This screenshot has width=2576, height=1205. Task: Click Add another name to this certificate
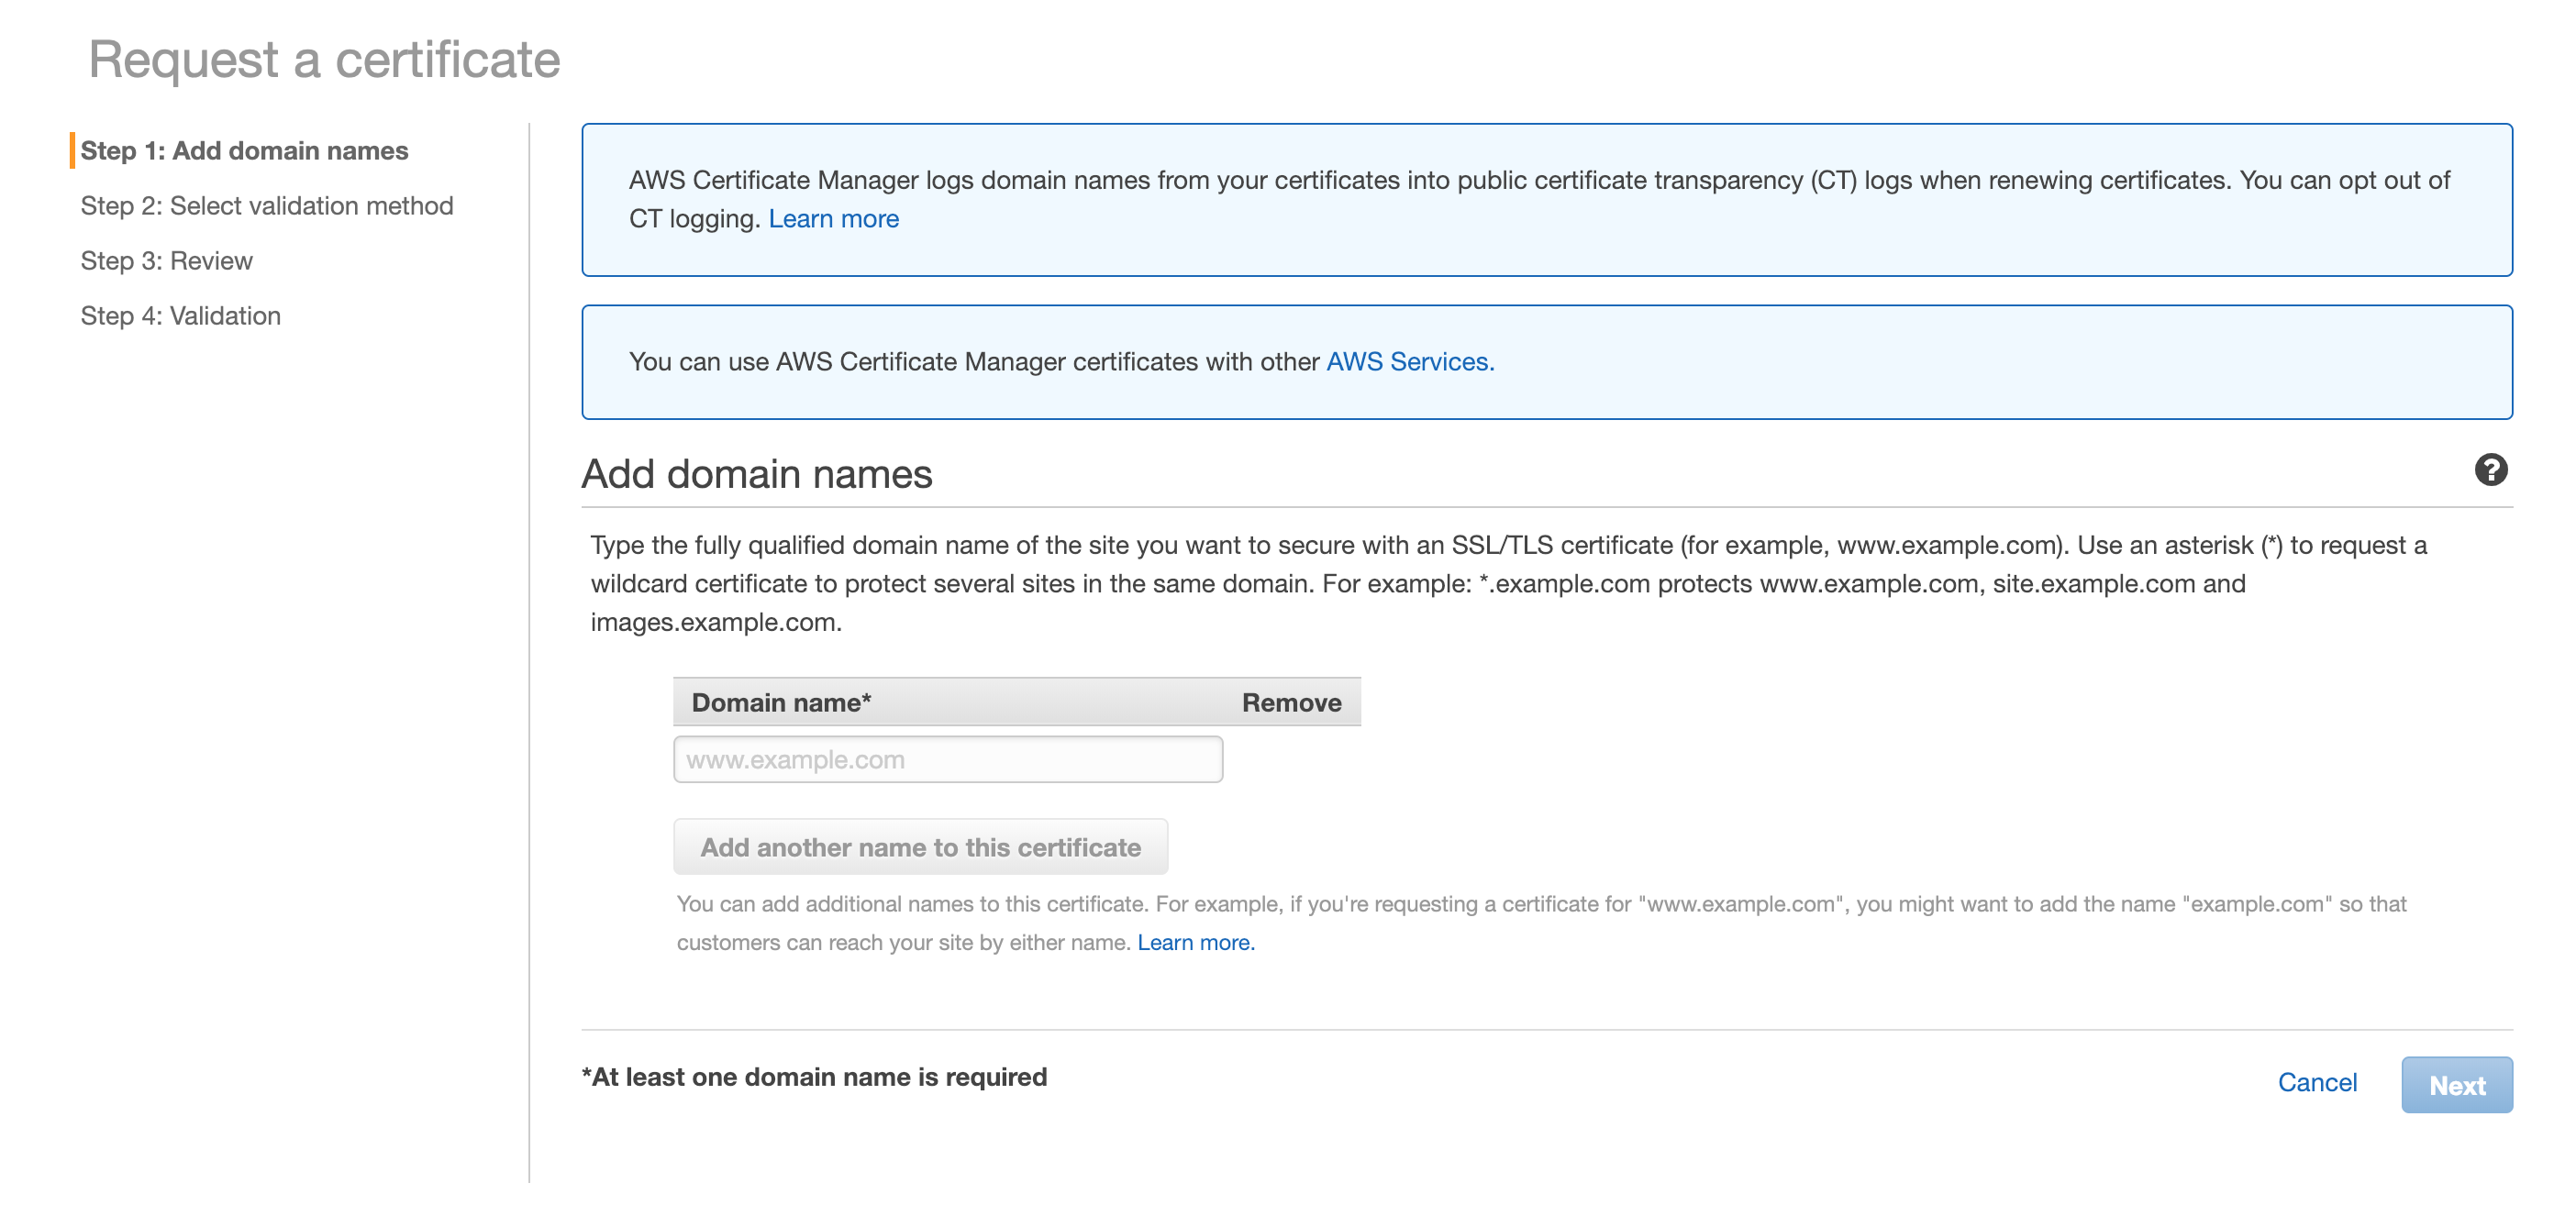click(x=920, y=847)
